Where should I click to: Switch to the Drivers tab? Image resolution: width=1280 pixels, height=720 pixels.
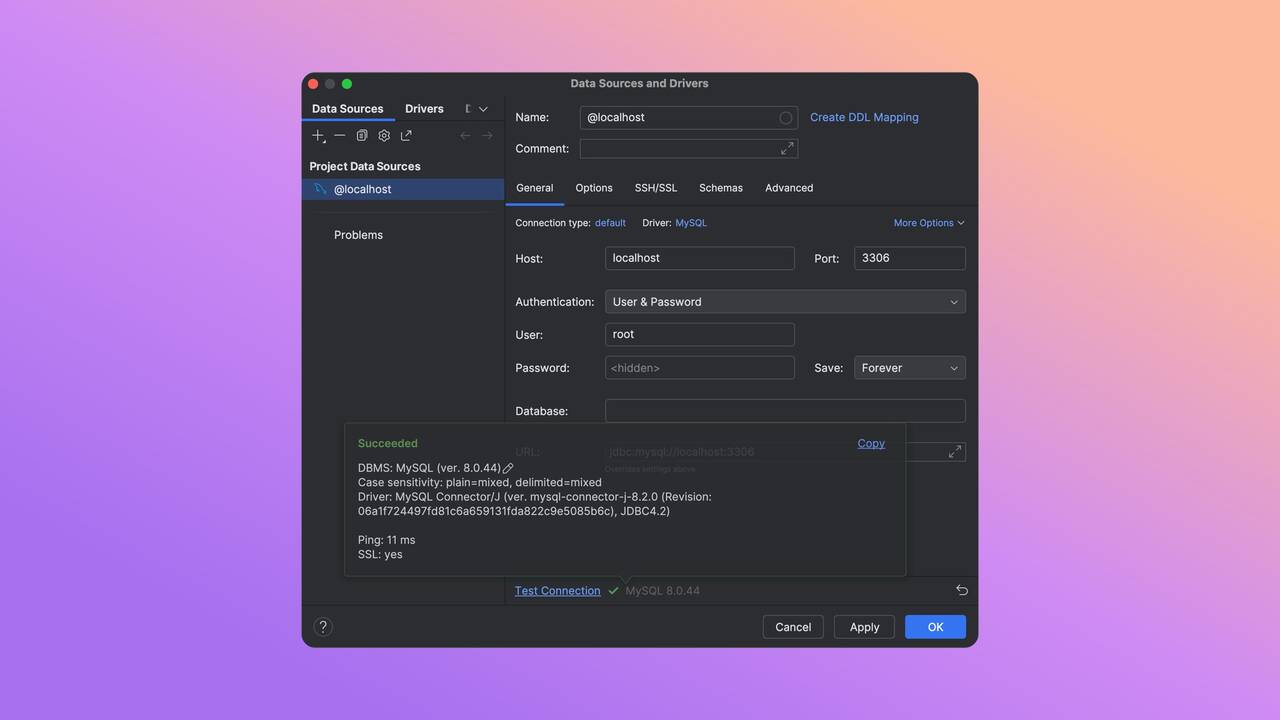point(424,108)
